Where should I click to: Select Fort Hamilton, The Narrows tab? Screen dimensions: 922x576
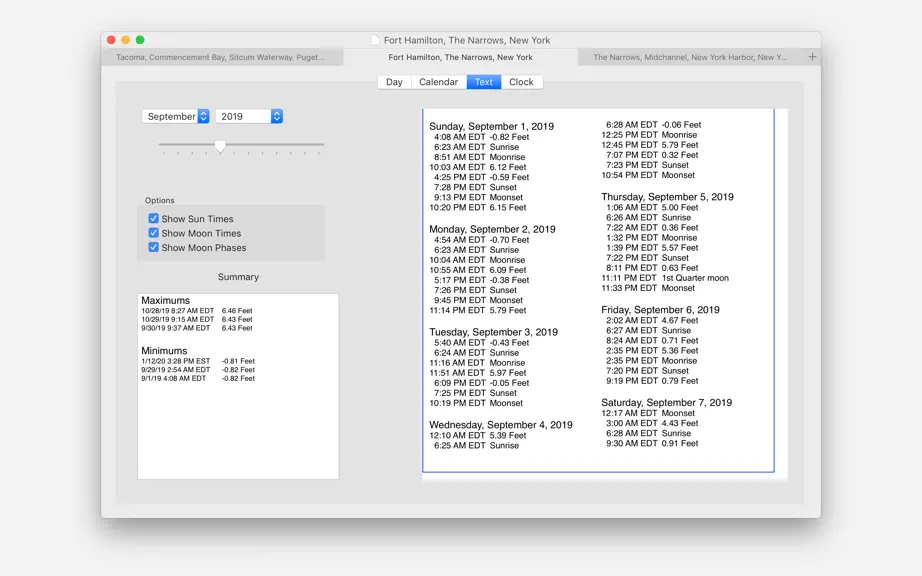460,57
